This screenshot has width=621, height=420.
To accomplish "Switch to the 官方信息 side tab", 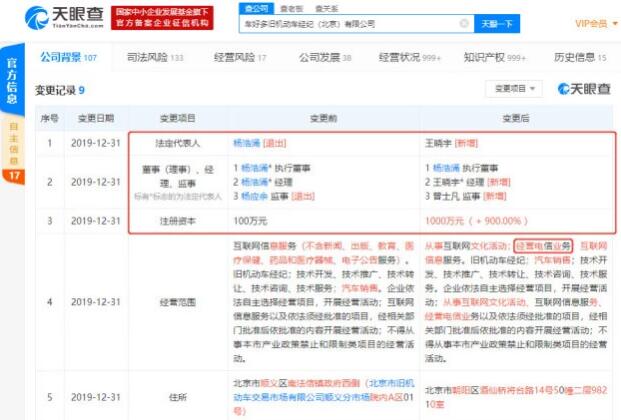I will (12, 81).
